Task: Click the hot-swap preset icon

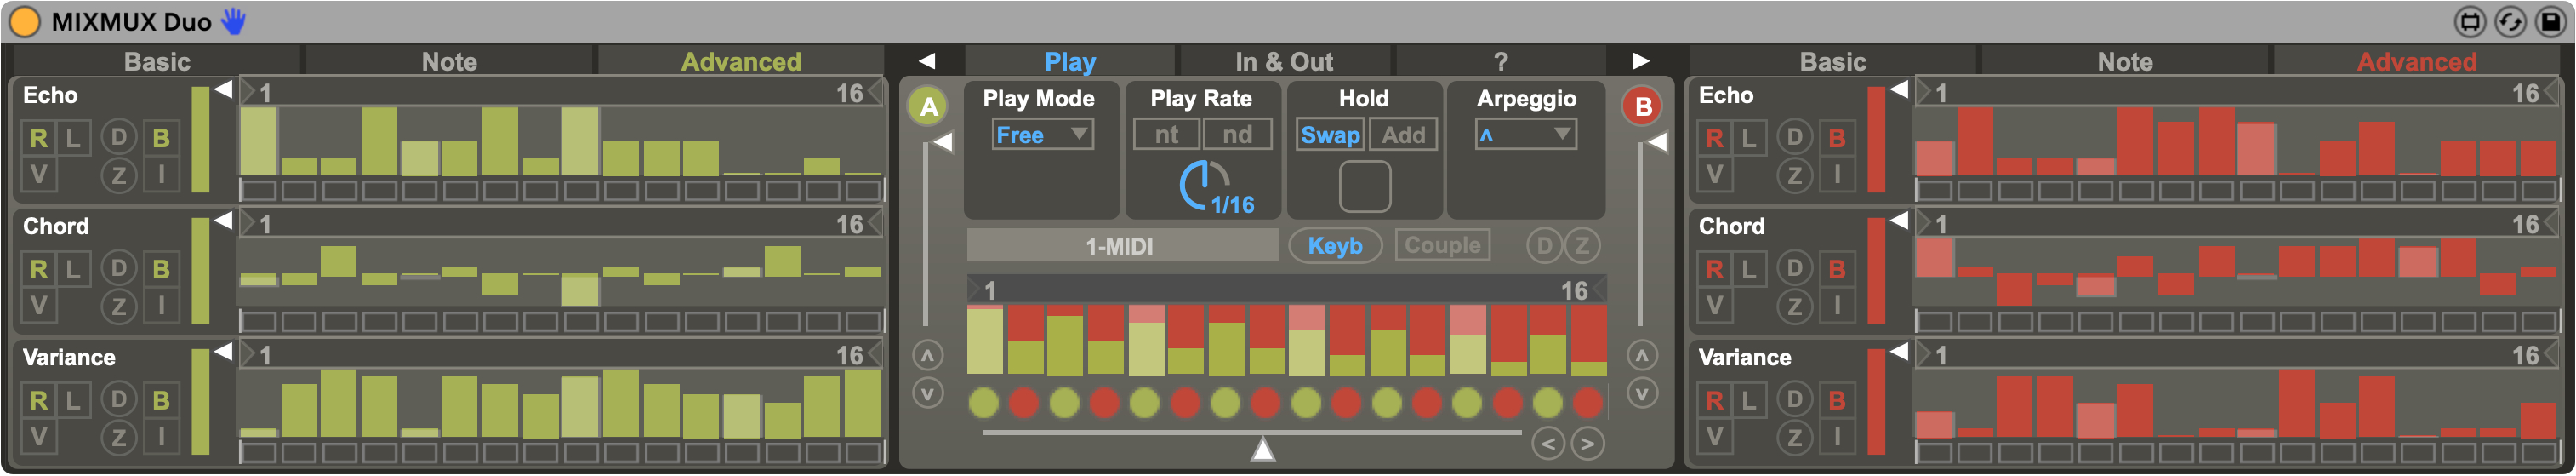Action: pos(2511,22)
